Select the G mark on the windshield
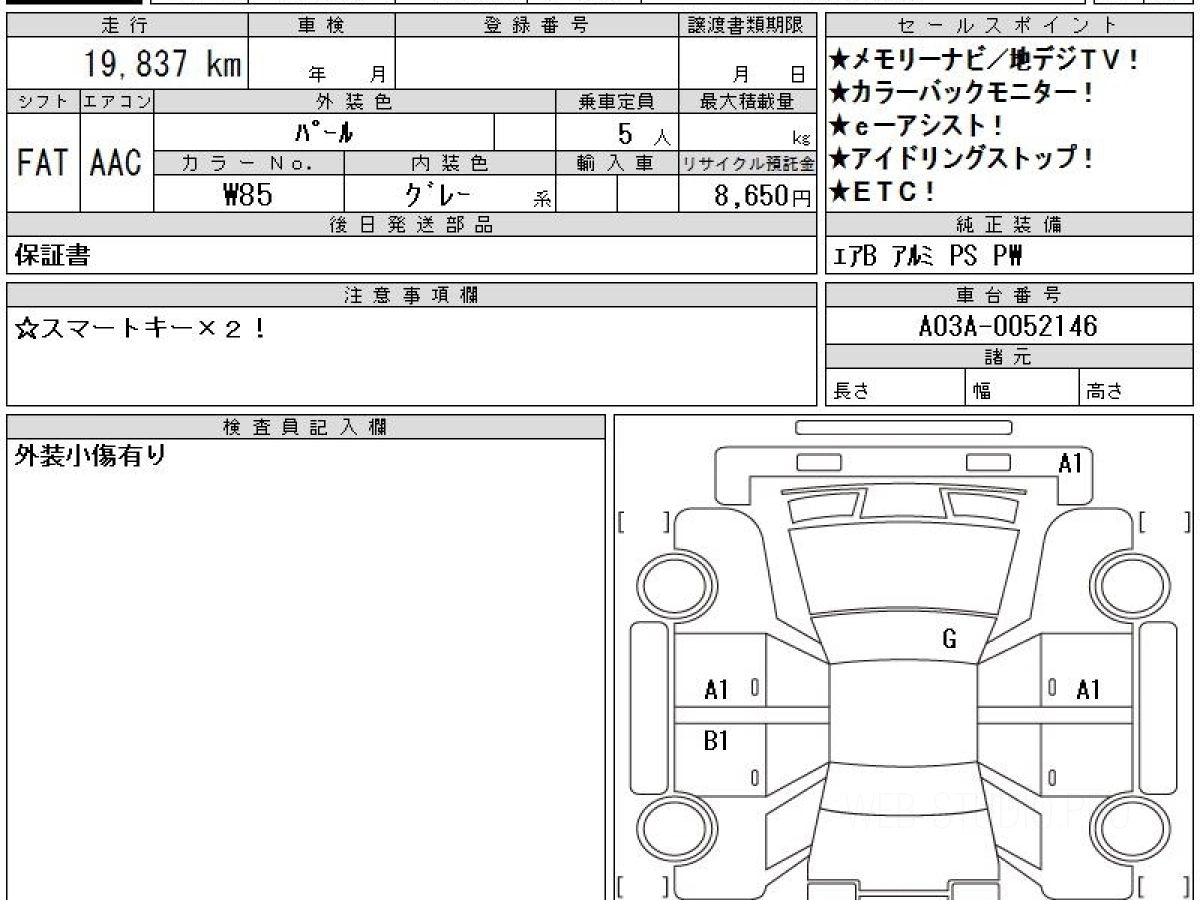 [950, 640]
